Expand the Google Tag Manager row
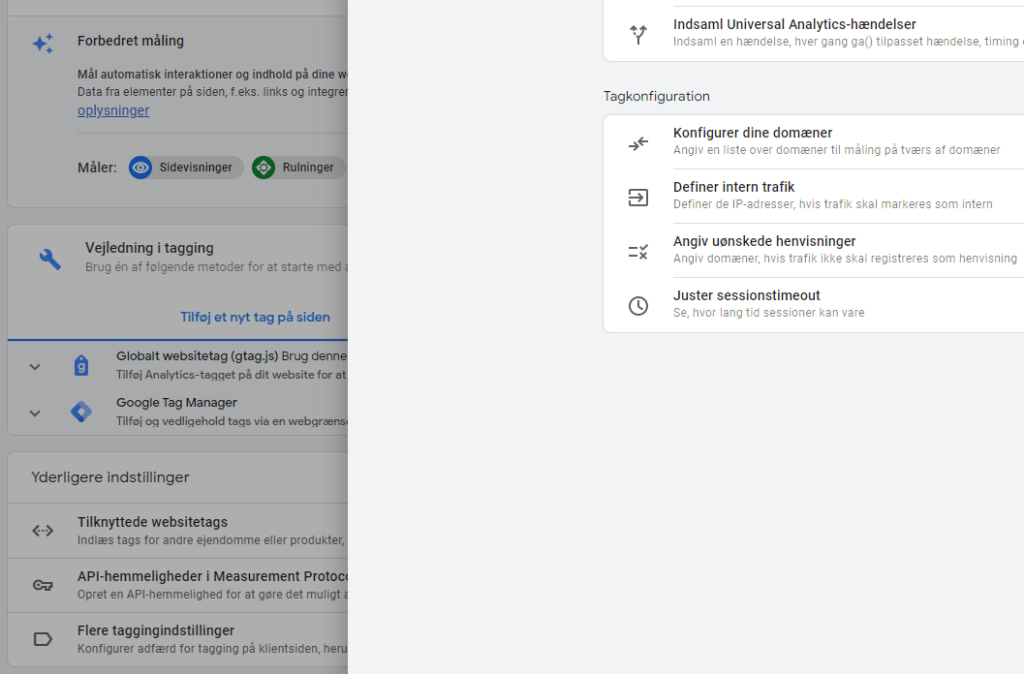 [x=35, y=412]
